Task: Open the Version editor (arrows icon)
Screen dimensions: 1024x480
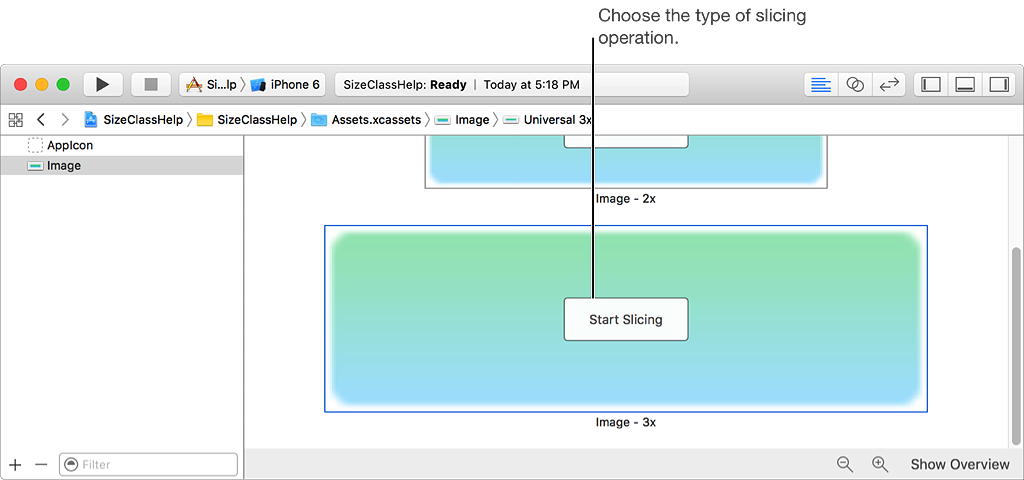Action: tap(889, 84)
